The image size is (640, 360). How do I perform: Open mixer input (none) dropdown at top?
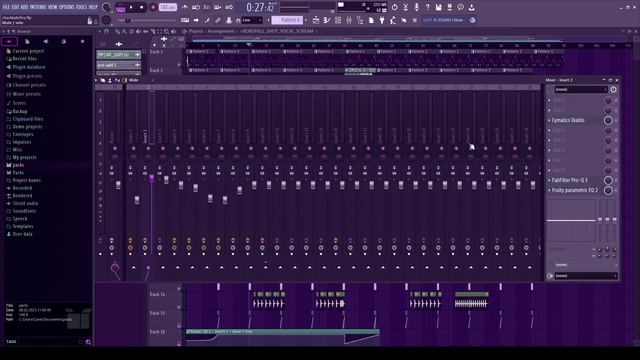(x=580, y=89)
